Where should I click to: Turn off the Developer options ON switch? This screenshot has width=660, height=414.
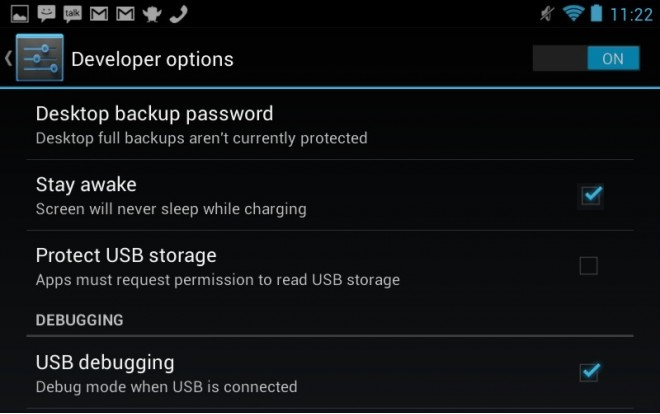coord(586,58)
